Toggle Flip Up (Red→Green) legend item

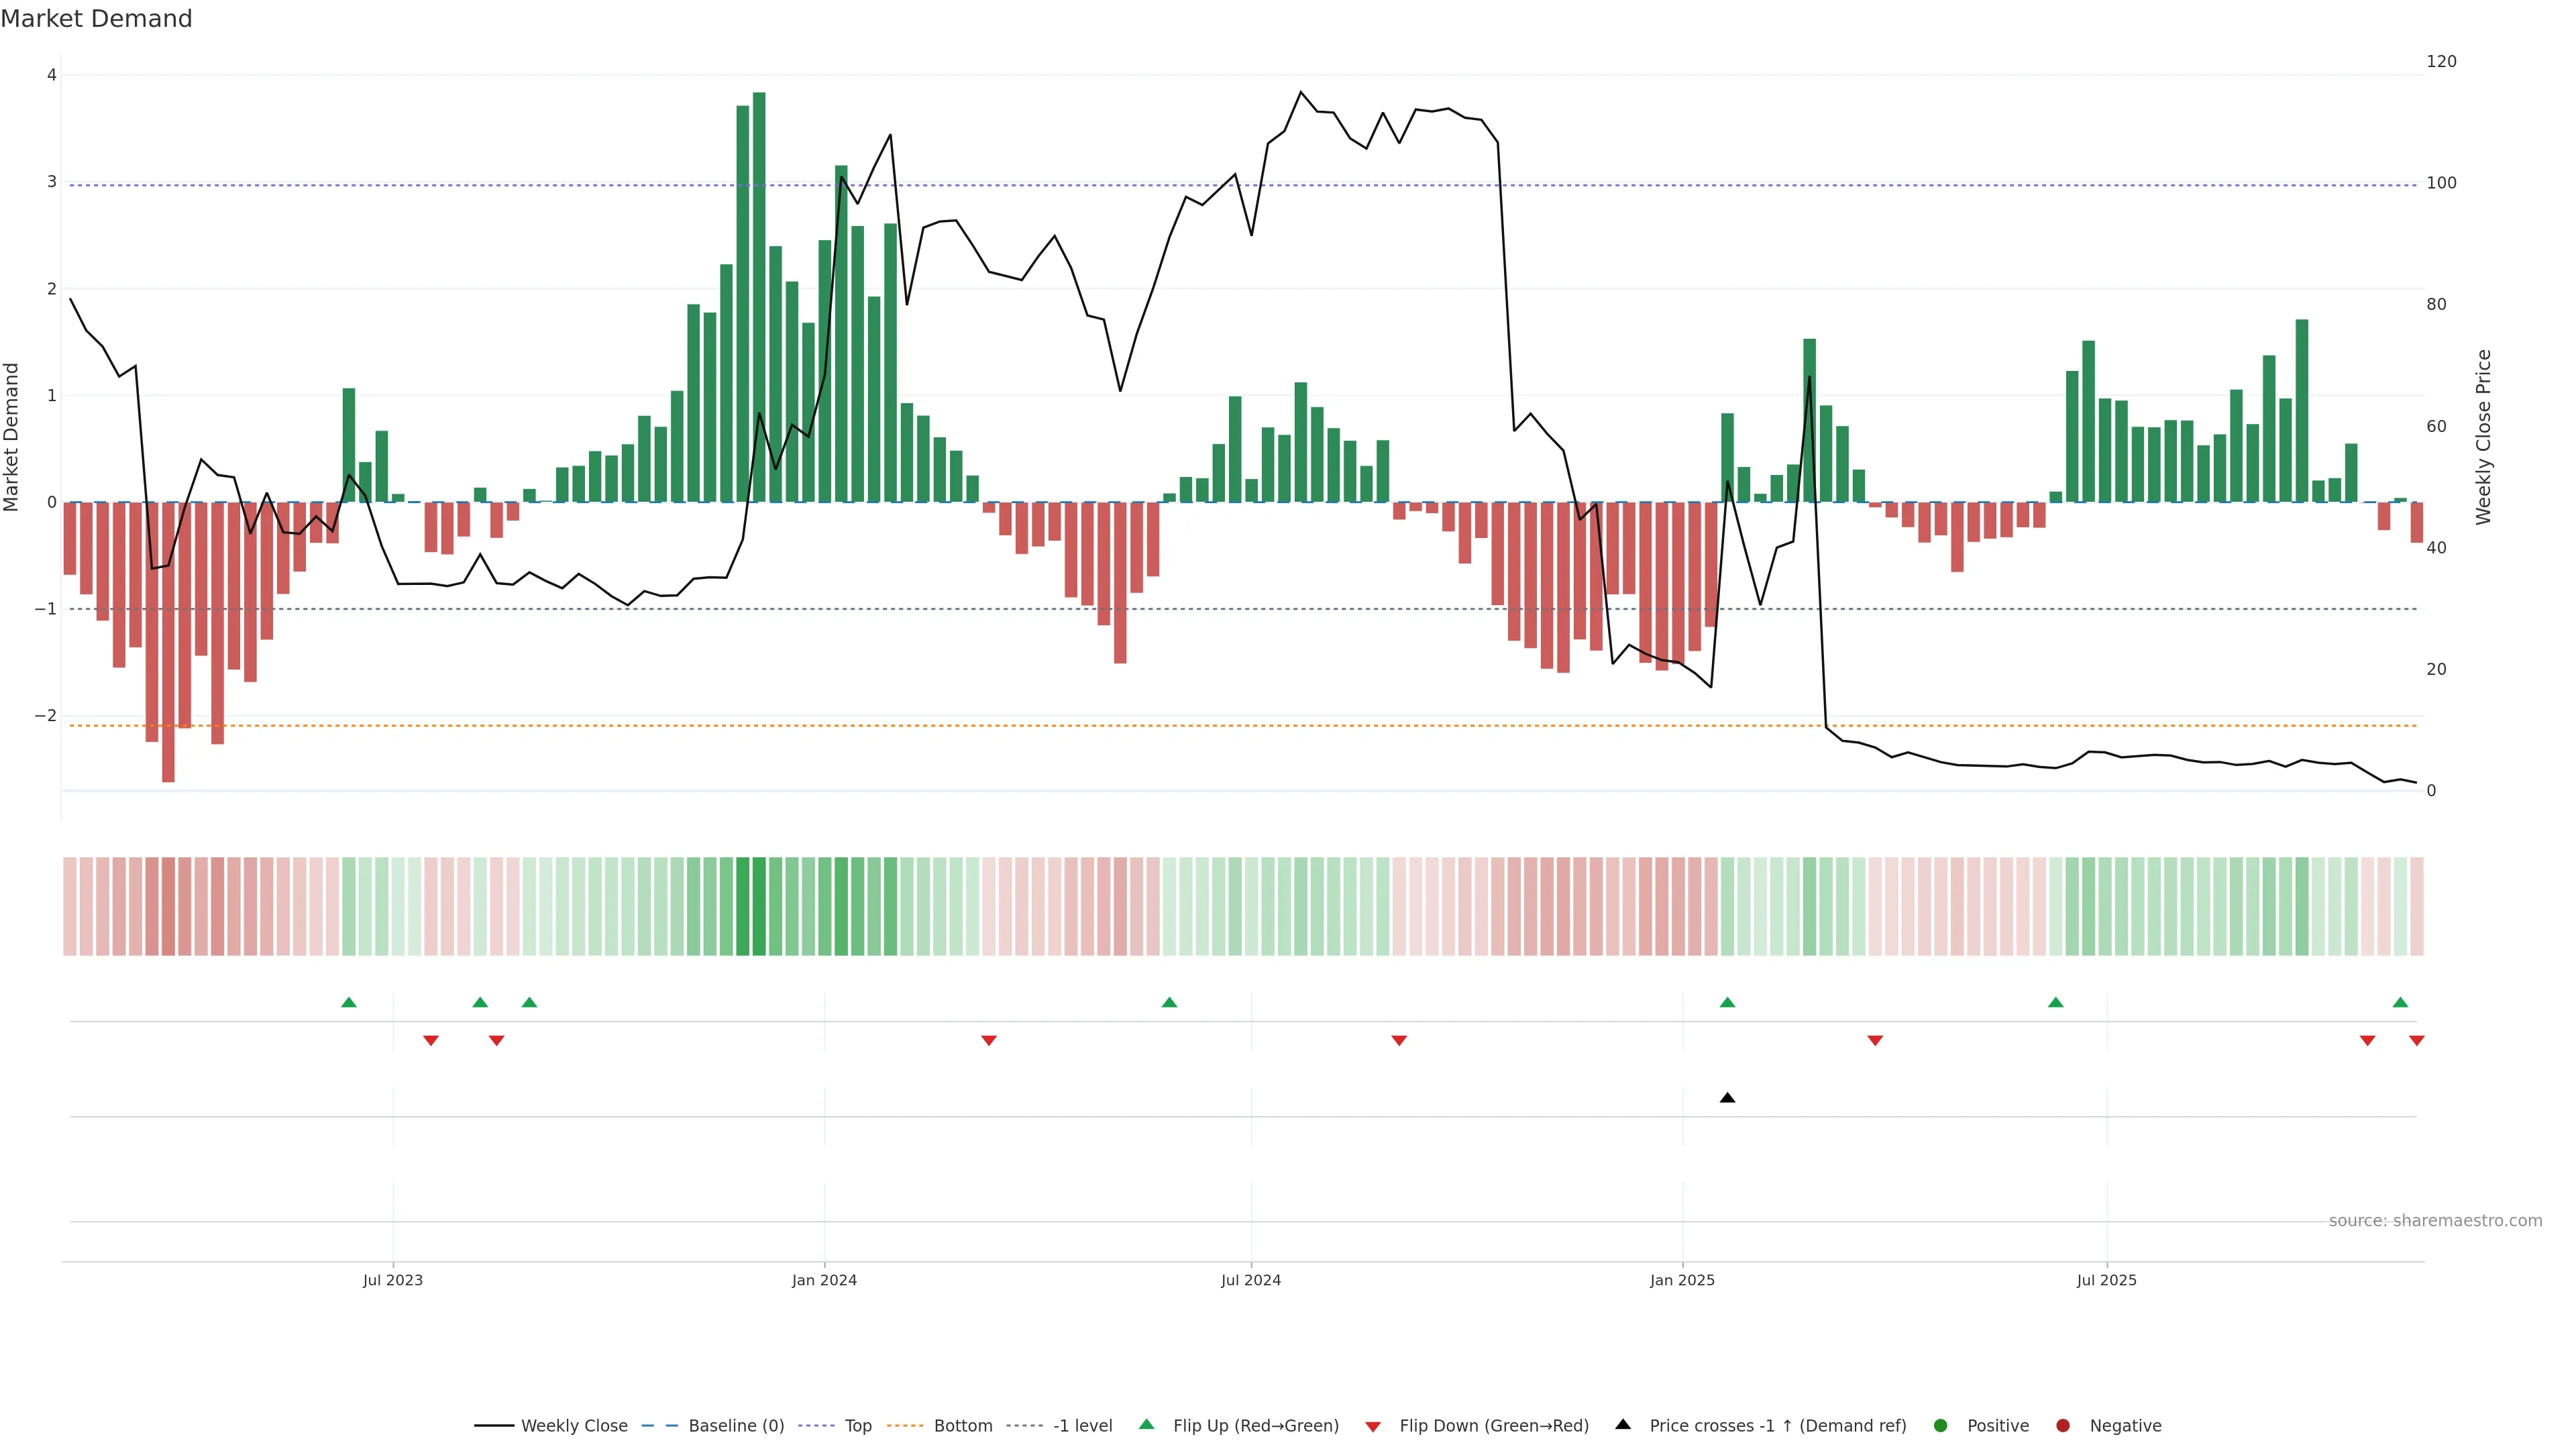[1255, 1426]
